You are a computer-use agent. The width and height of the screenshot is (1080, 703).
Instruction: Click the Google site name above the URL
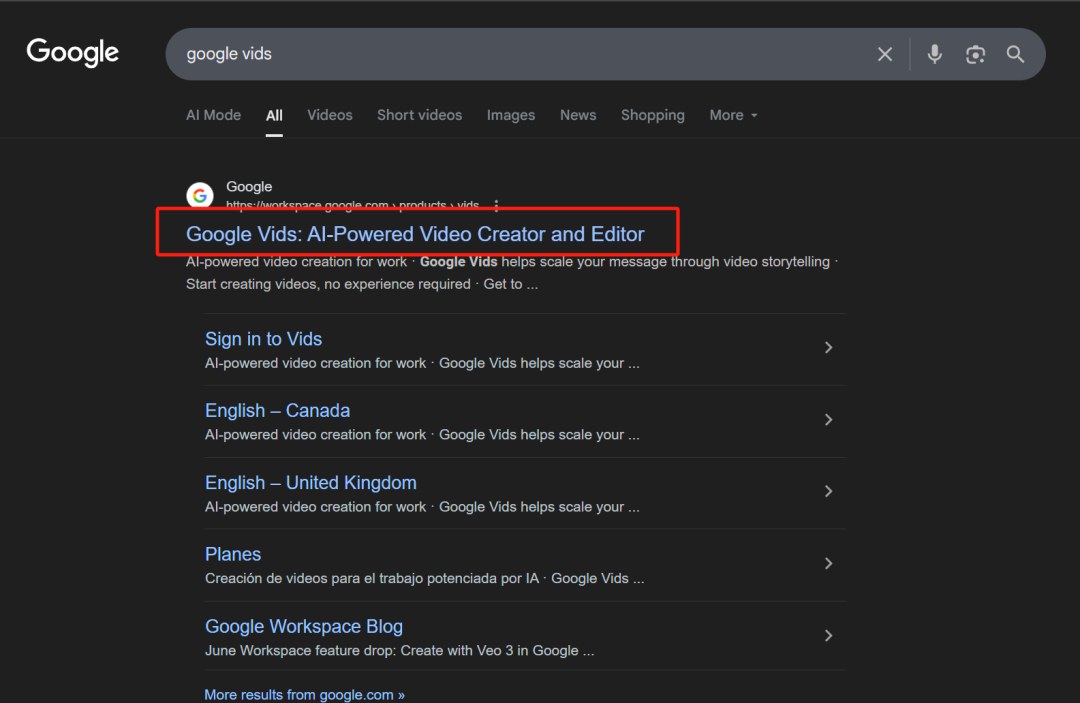point(249,187)
